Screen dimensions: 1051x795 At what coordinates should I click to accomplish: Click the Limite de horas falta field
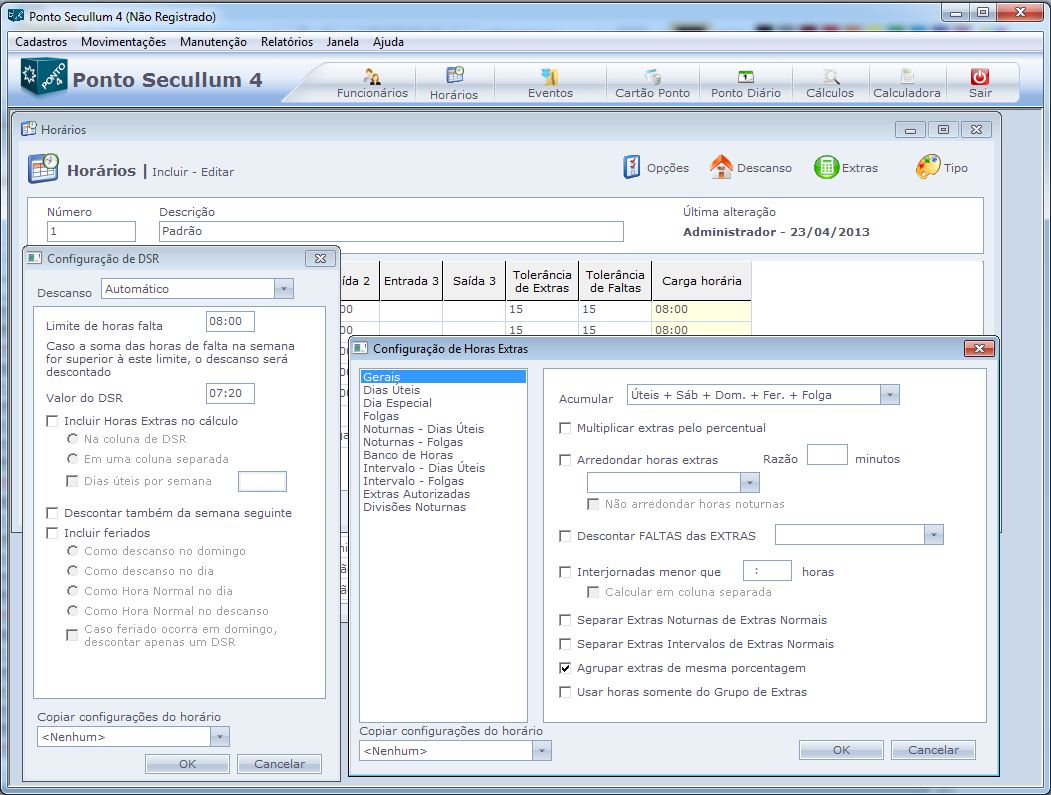click(x=230, y=321)
